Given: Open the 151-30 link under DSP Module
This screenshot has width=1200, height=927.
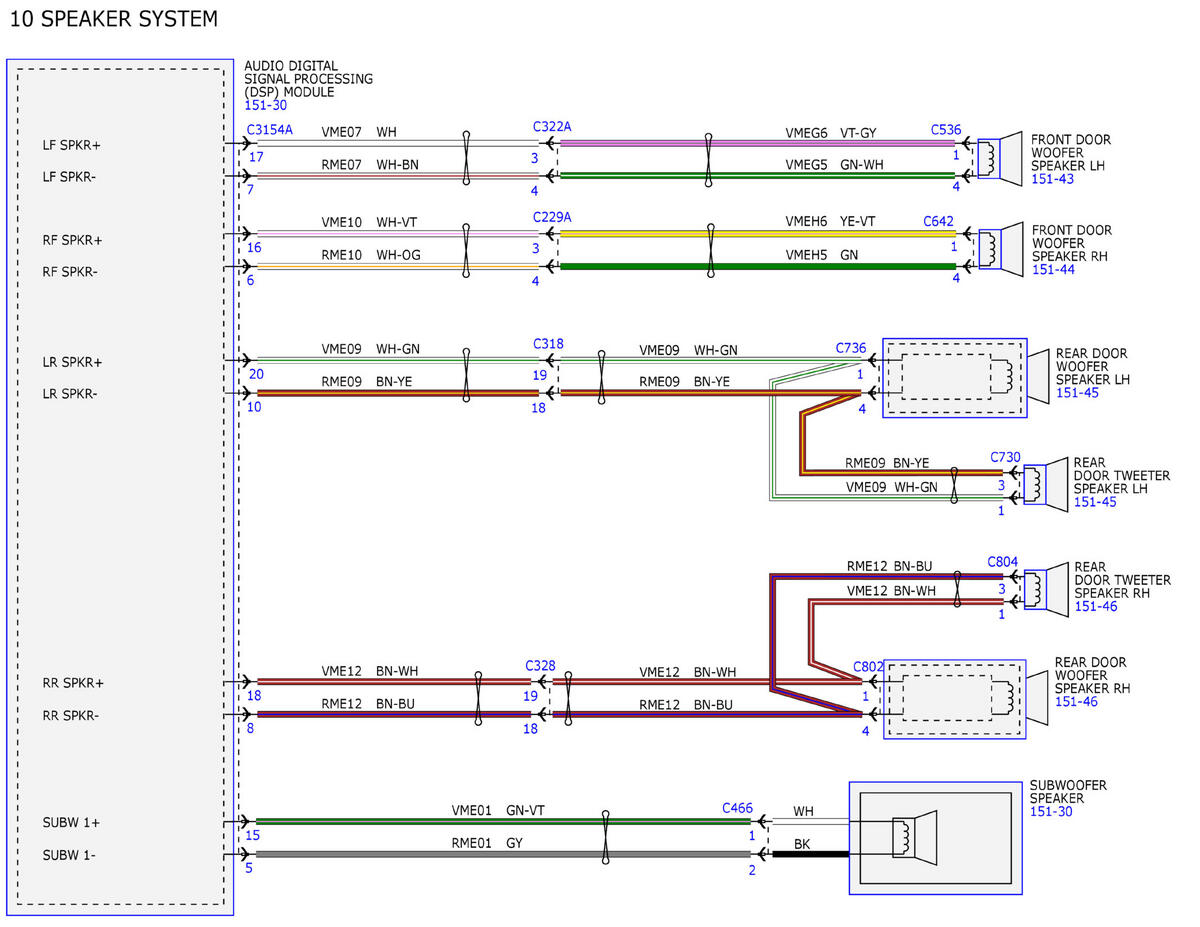Looking at the screenshot, I should tap(265, 105).
